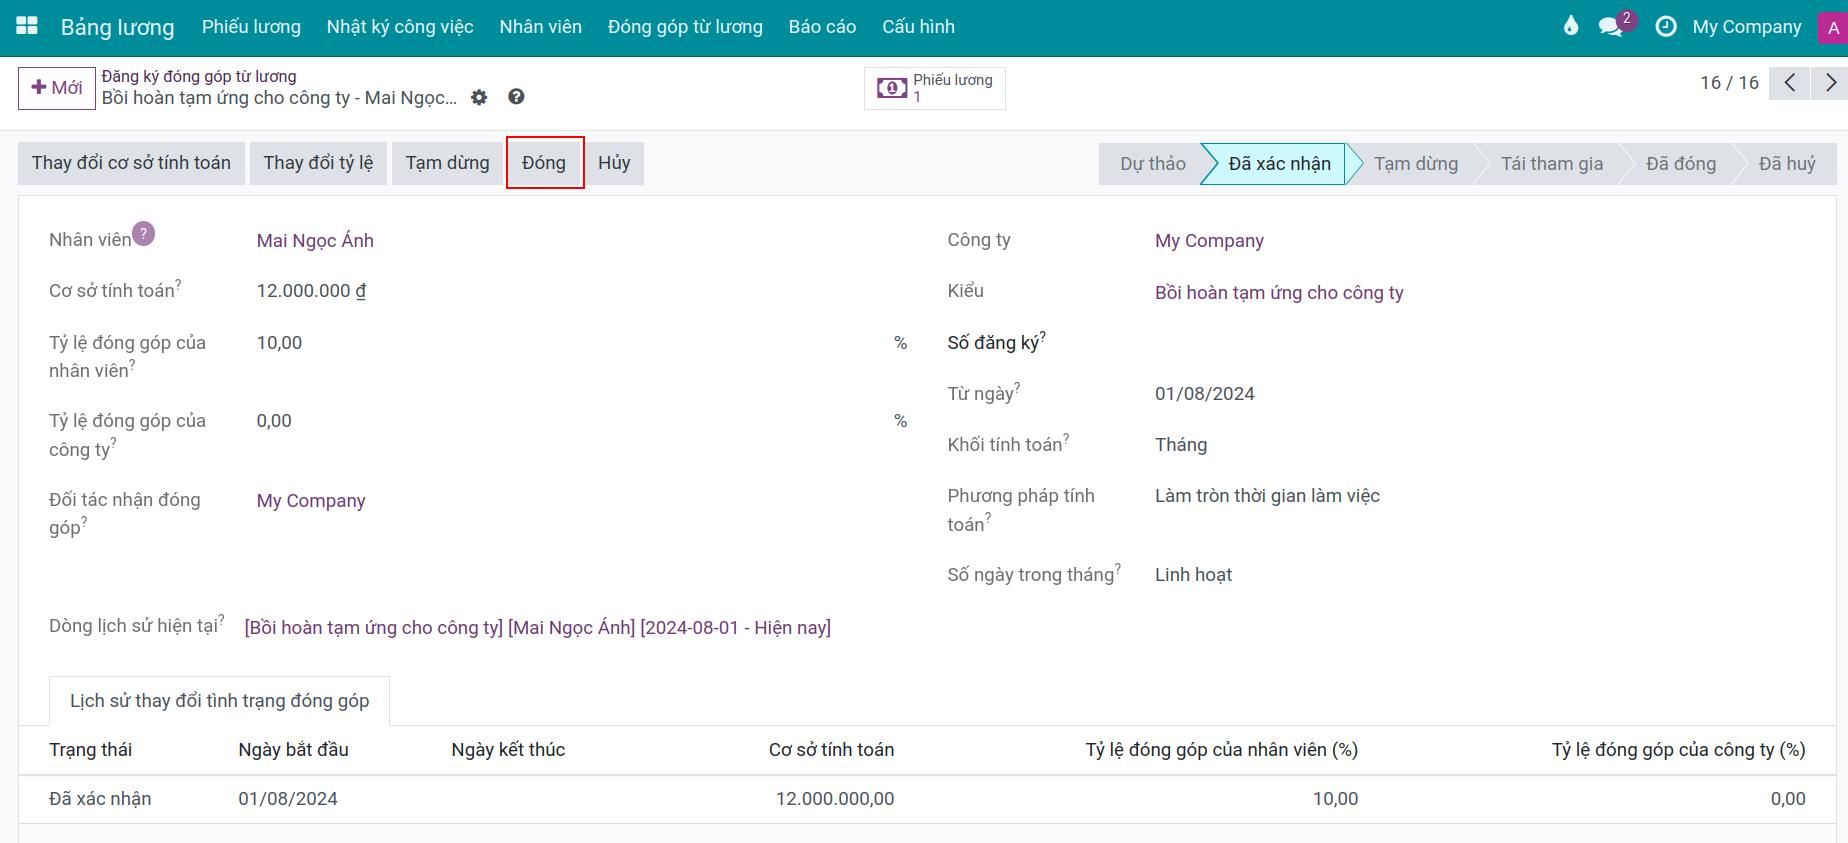Open the user avatar menu
The width and height of the screenshot is (1848, 843).
pyautogui.click(x=1833, y=28)
